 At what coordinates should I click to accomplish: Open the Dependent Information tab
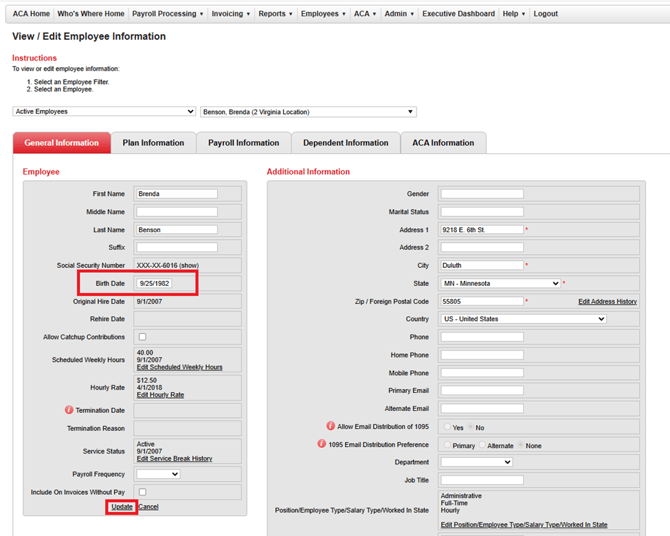coord(345,143)
